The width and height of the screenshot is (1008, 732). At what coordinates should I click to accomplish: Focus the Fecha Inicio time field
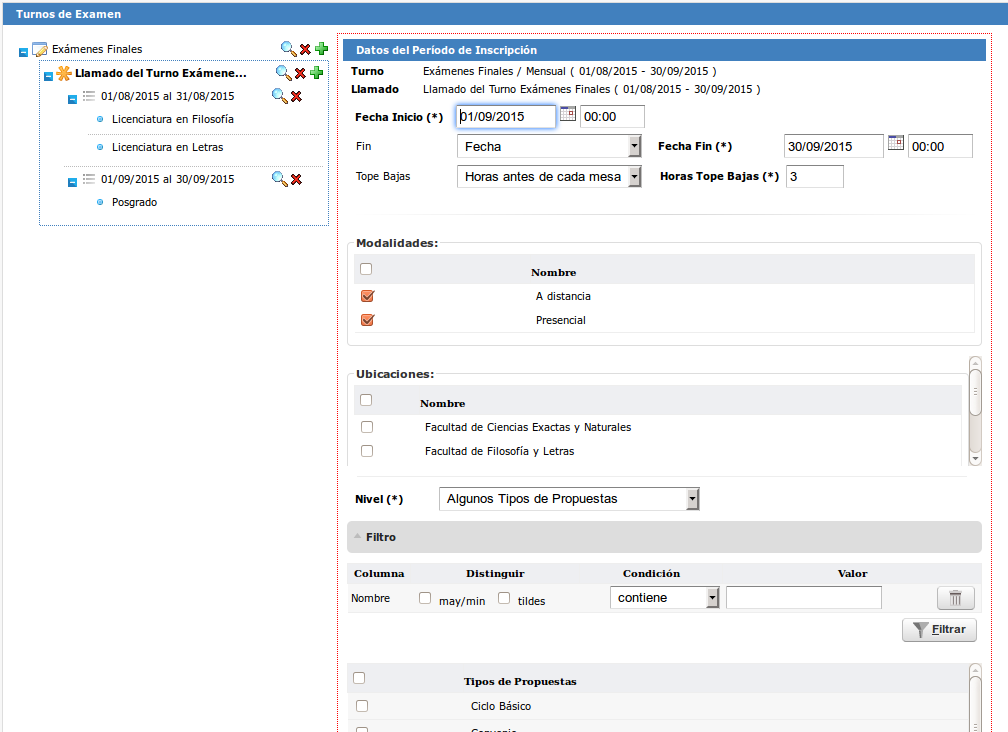pyautogui.click(x=612, y=116)
